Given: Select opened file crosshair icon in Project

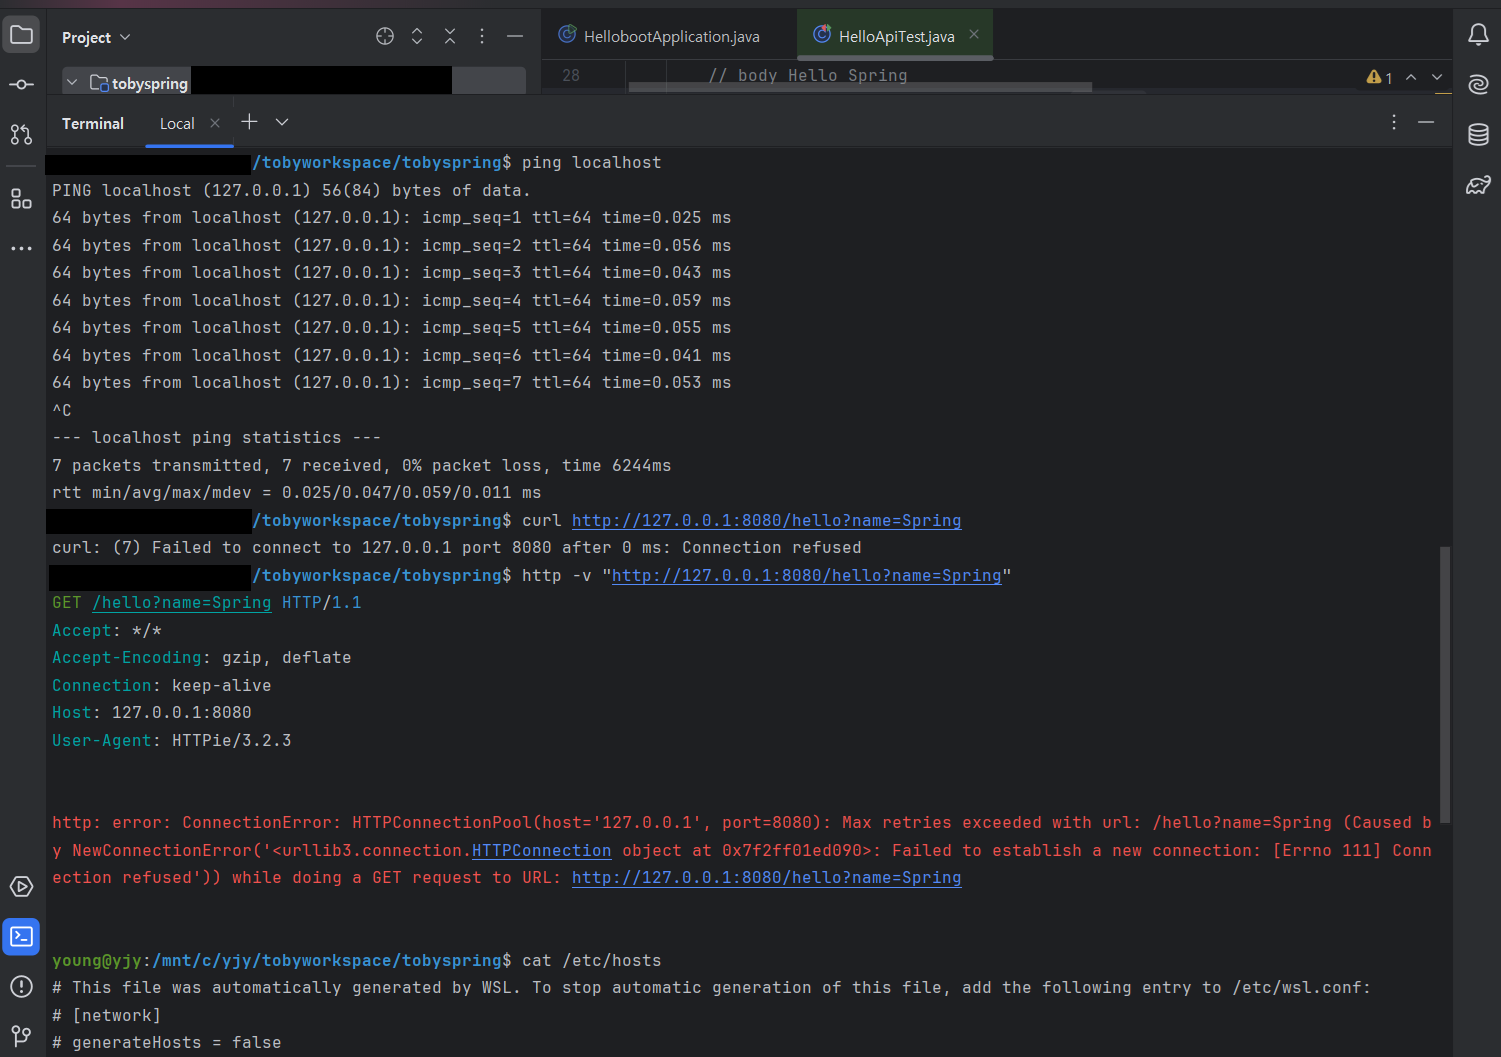Looking at the screenshot, I should click(x=385, y=37).
